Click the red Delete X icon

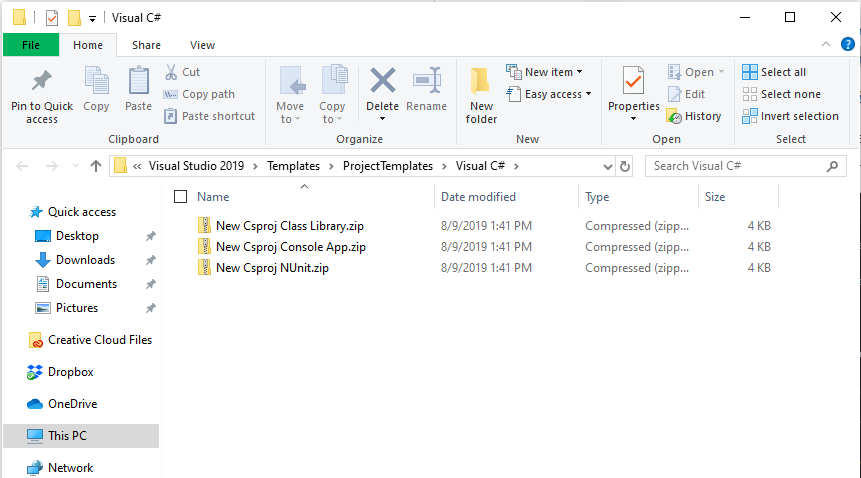click(382, 80)
